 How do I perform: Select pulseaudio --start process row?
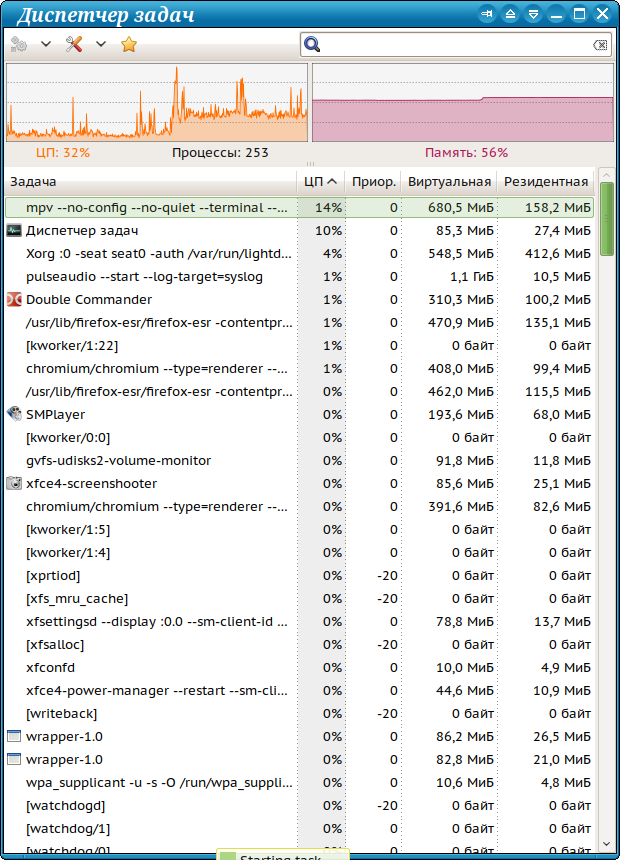tap(300, 277)
